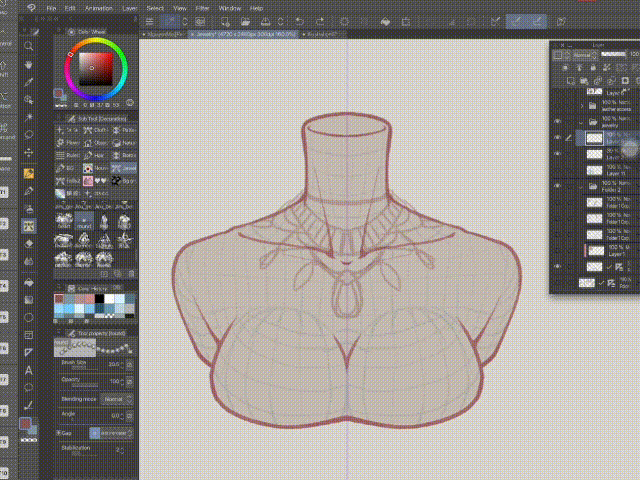This screenshot has height=480, width=640.
Task: Activate the Decoration tool in toolbar
Action: [29, 226]
